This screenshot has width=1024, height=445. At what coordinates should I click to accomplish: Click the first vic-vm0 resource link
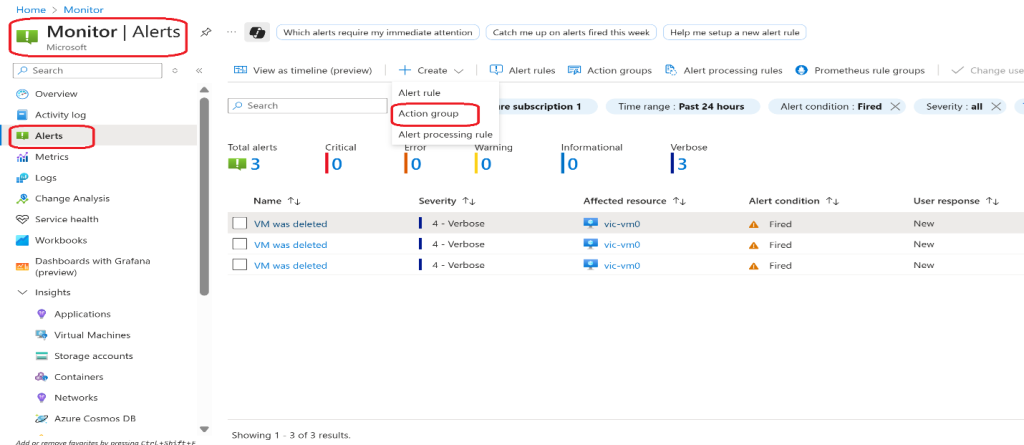622,224
